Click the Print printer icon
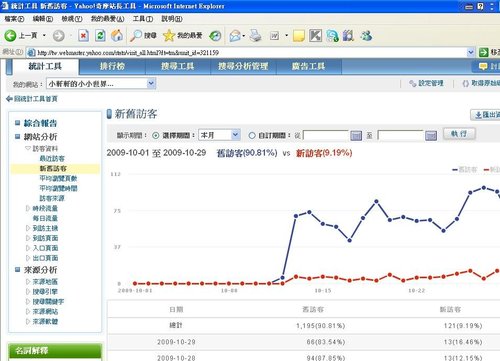The image size is (500, 361). click(x=256, y=35)
